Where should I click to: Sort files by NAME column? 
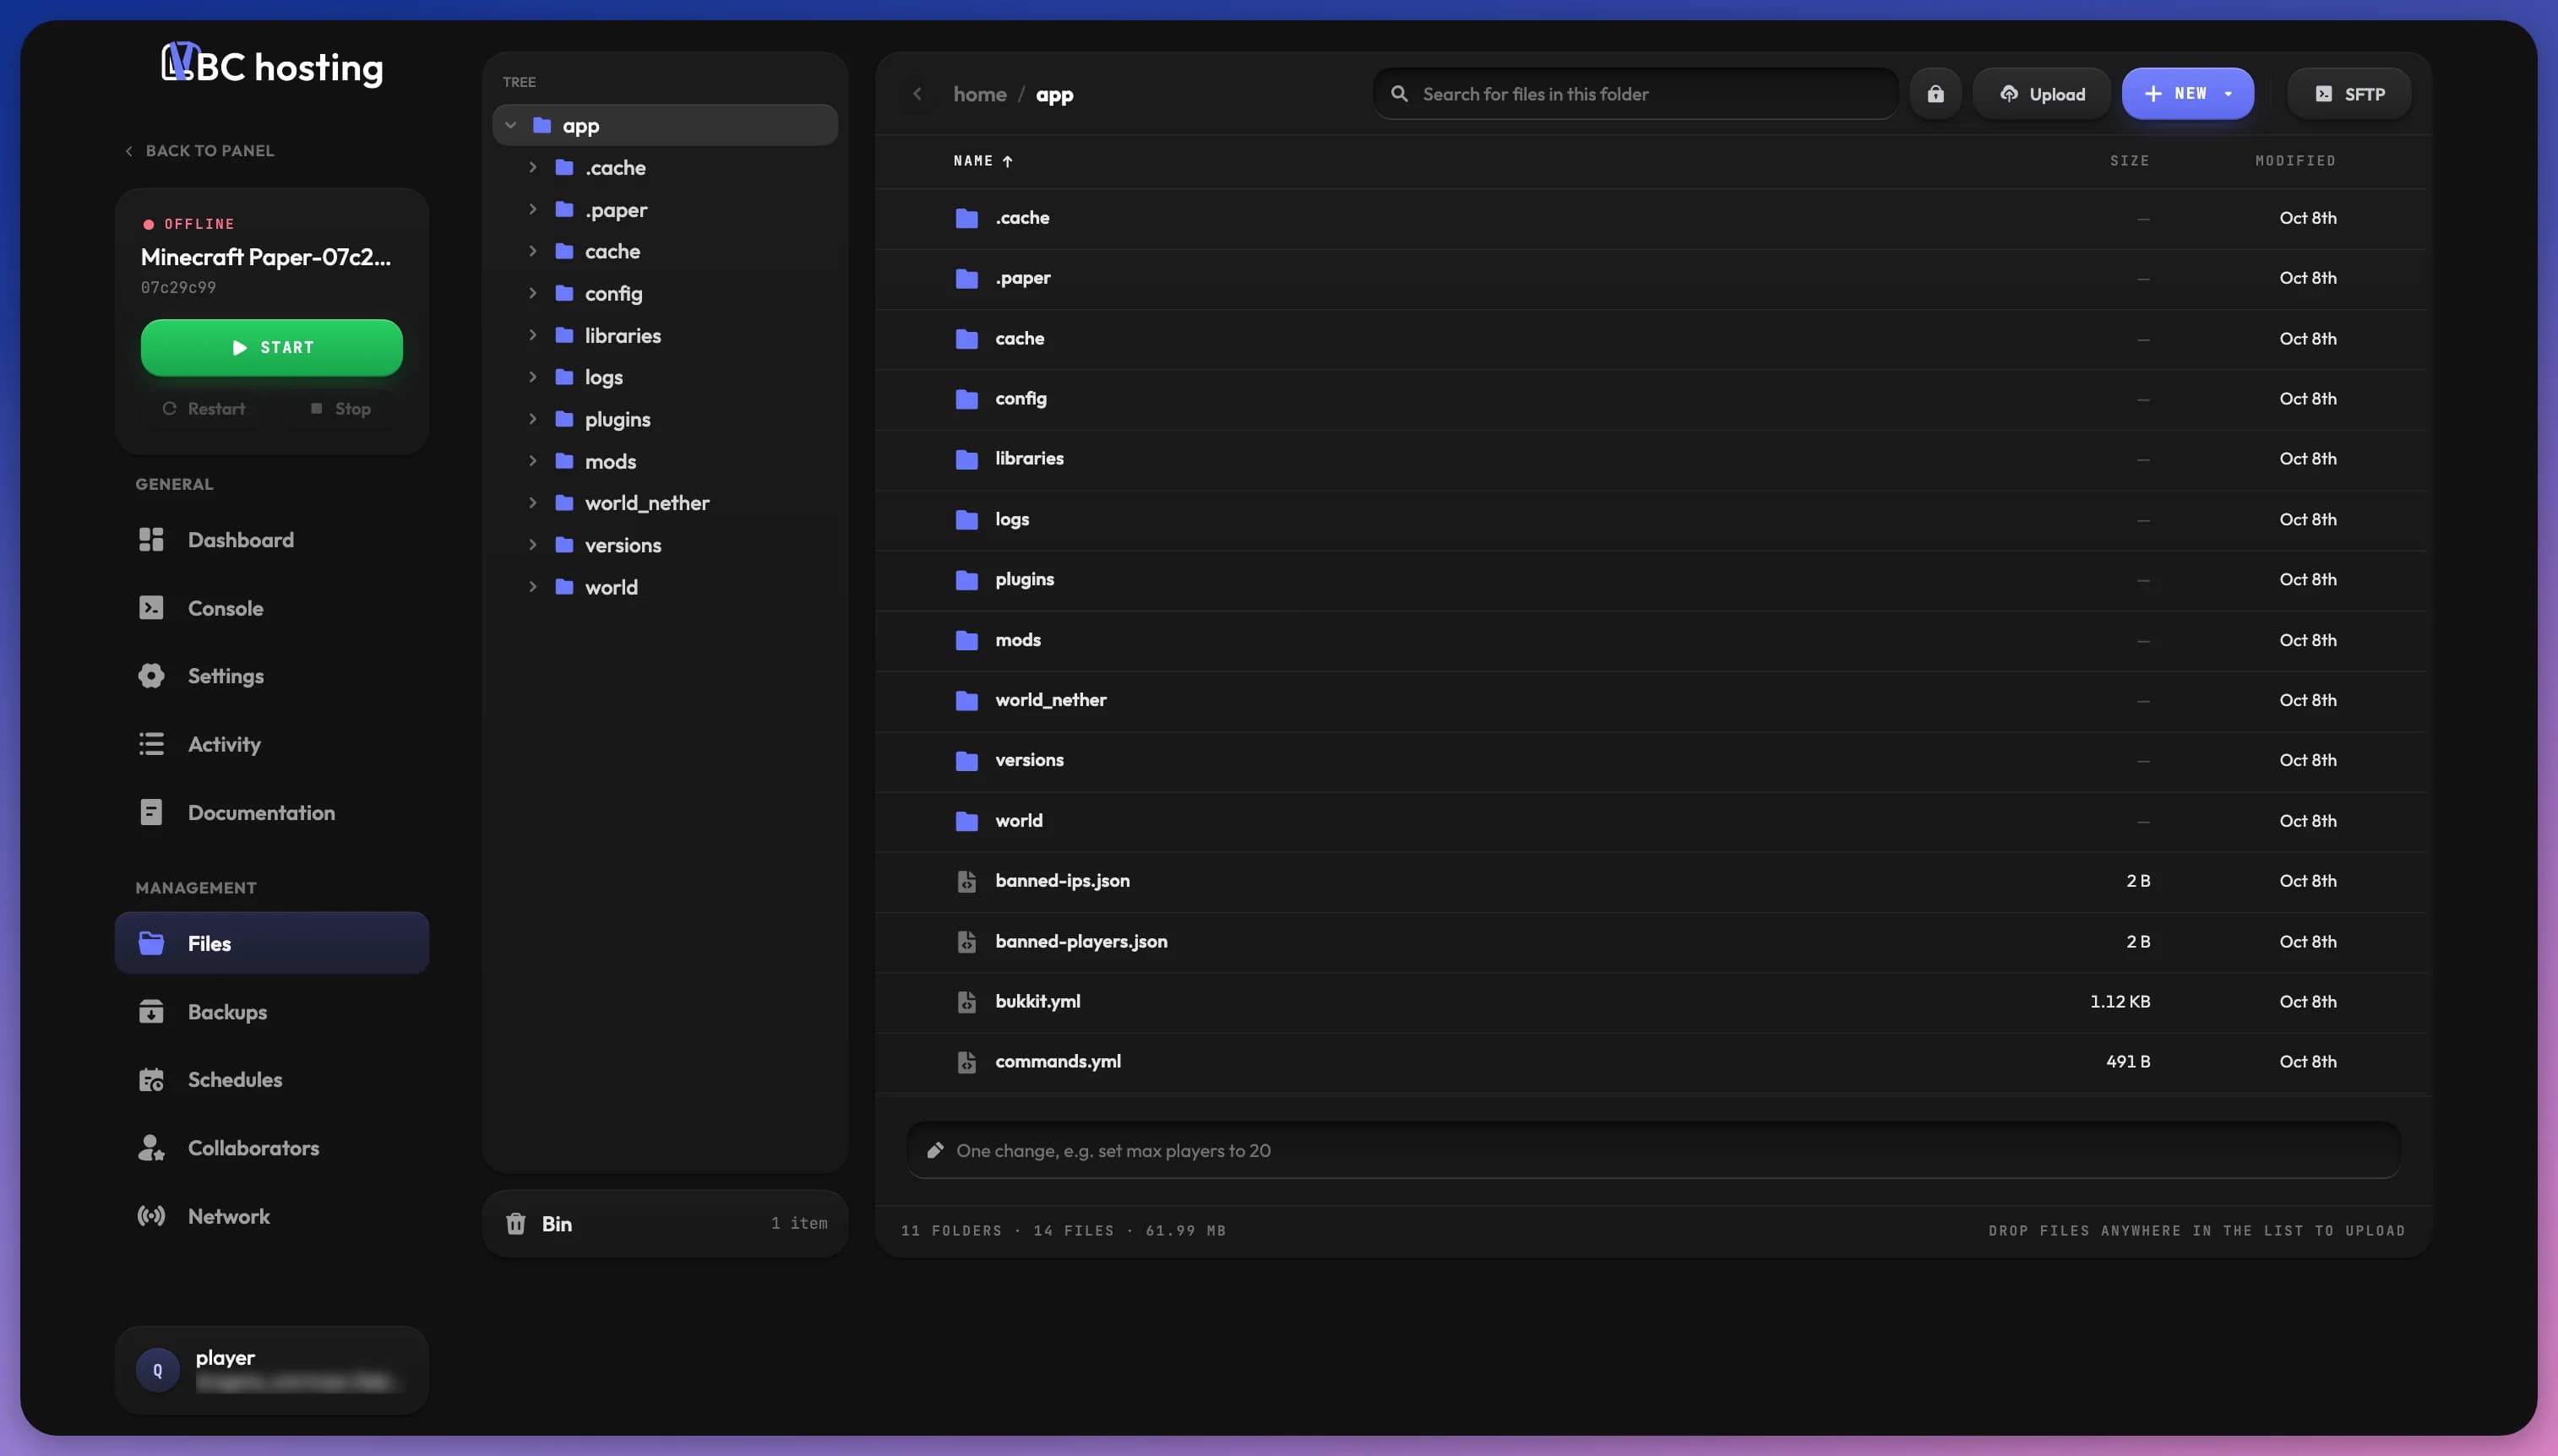pos(983,161)
